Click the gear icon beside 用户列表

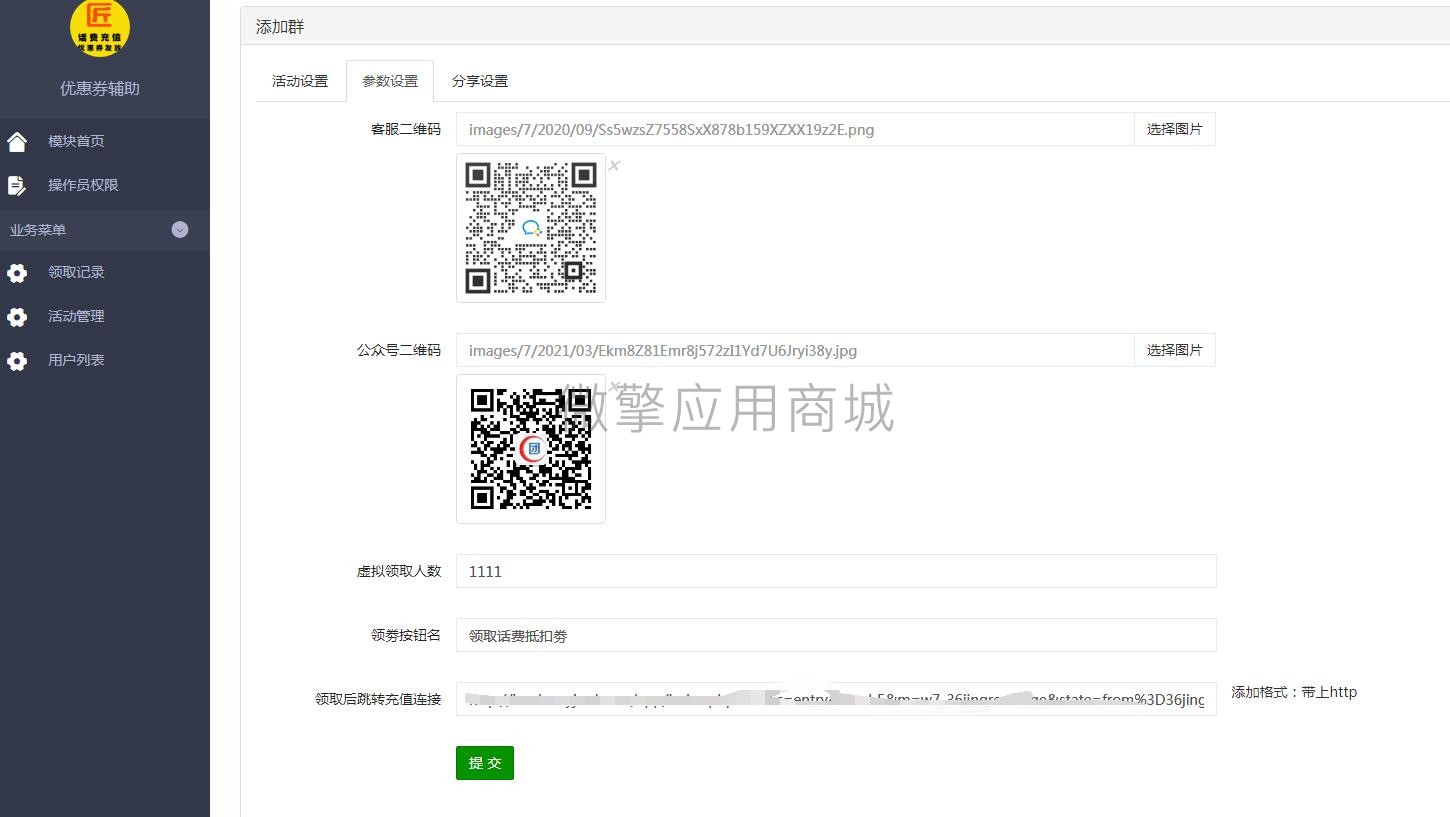(x=17, y=361)
